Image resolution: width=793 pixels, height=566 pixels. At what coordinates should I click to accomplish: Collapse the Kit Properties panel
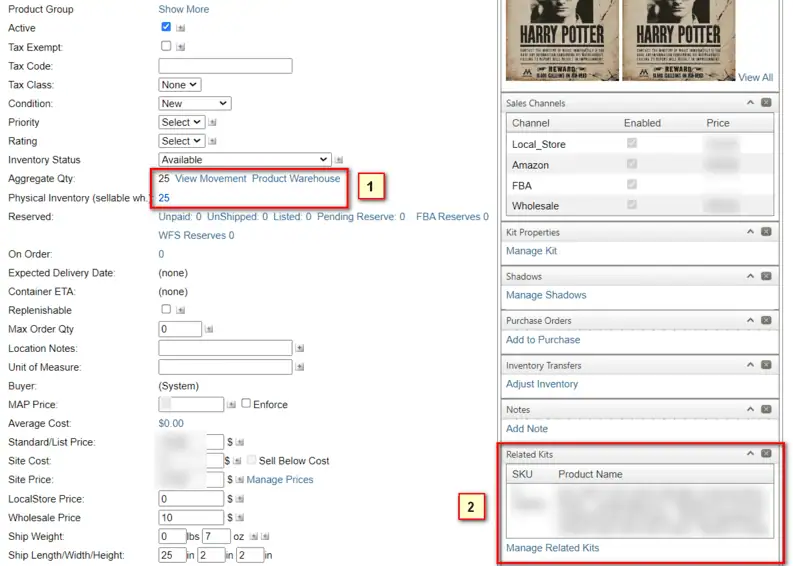click(x=751, y=232)
